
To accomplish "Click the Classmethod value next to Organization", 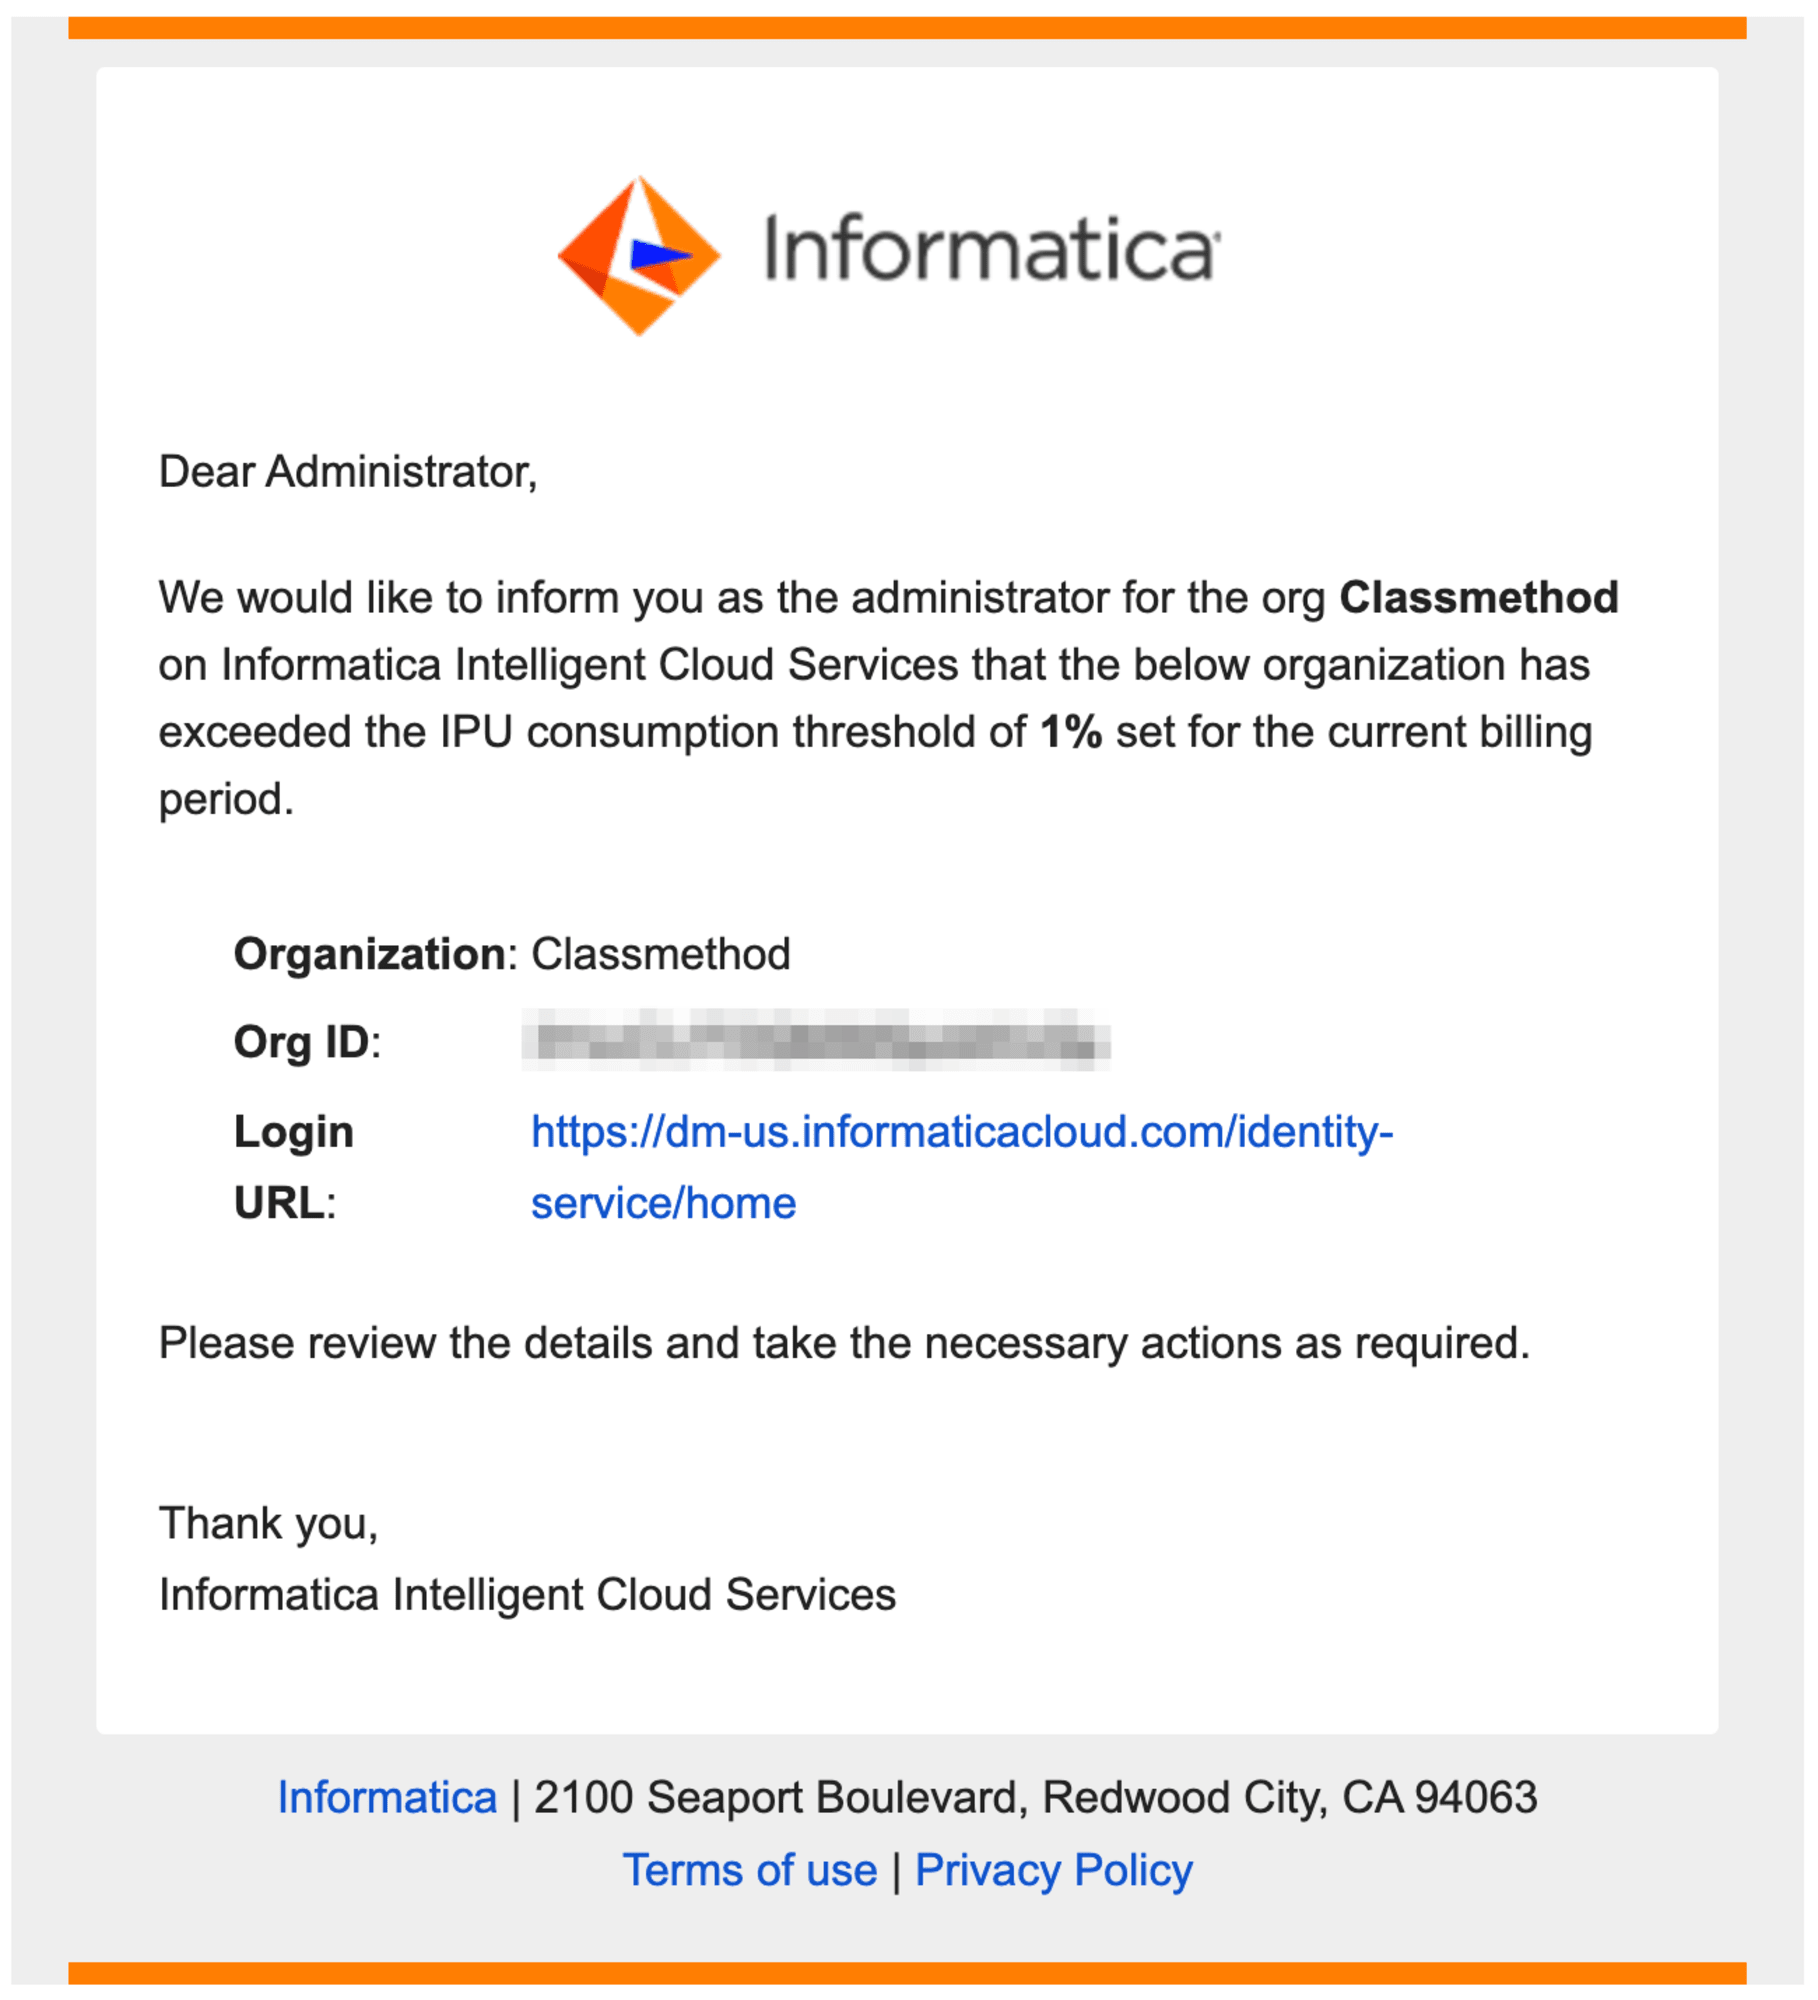I will pyautogui.click(x=661, y=954).
